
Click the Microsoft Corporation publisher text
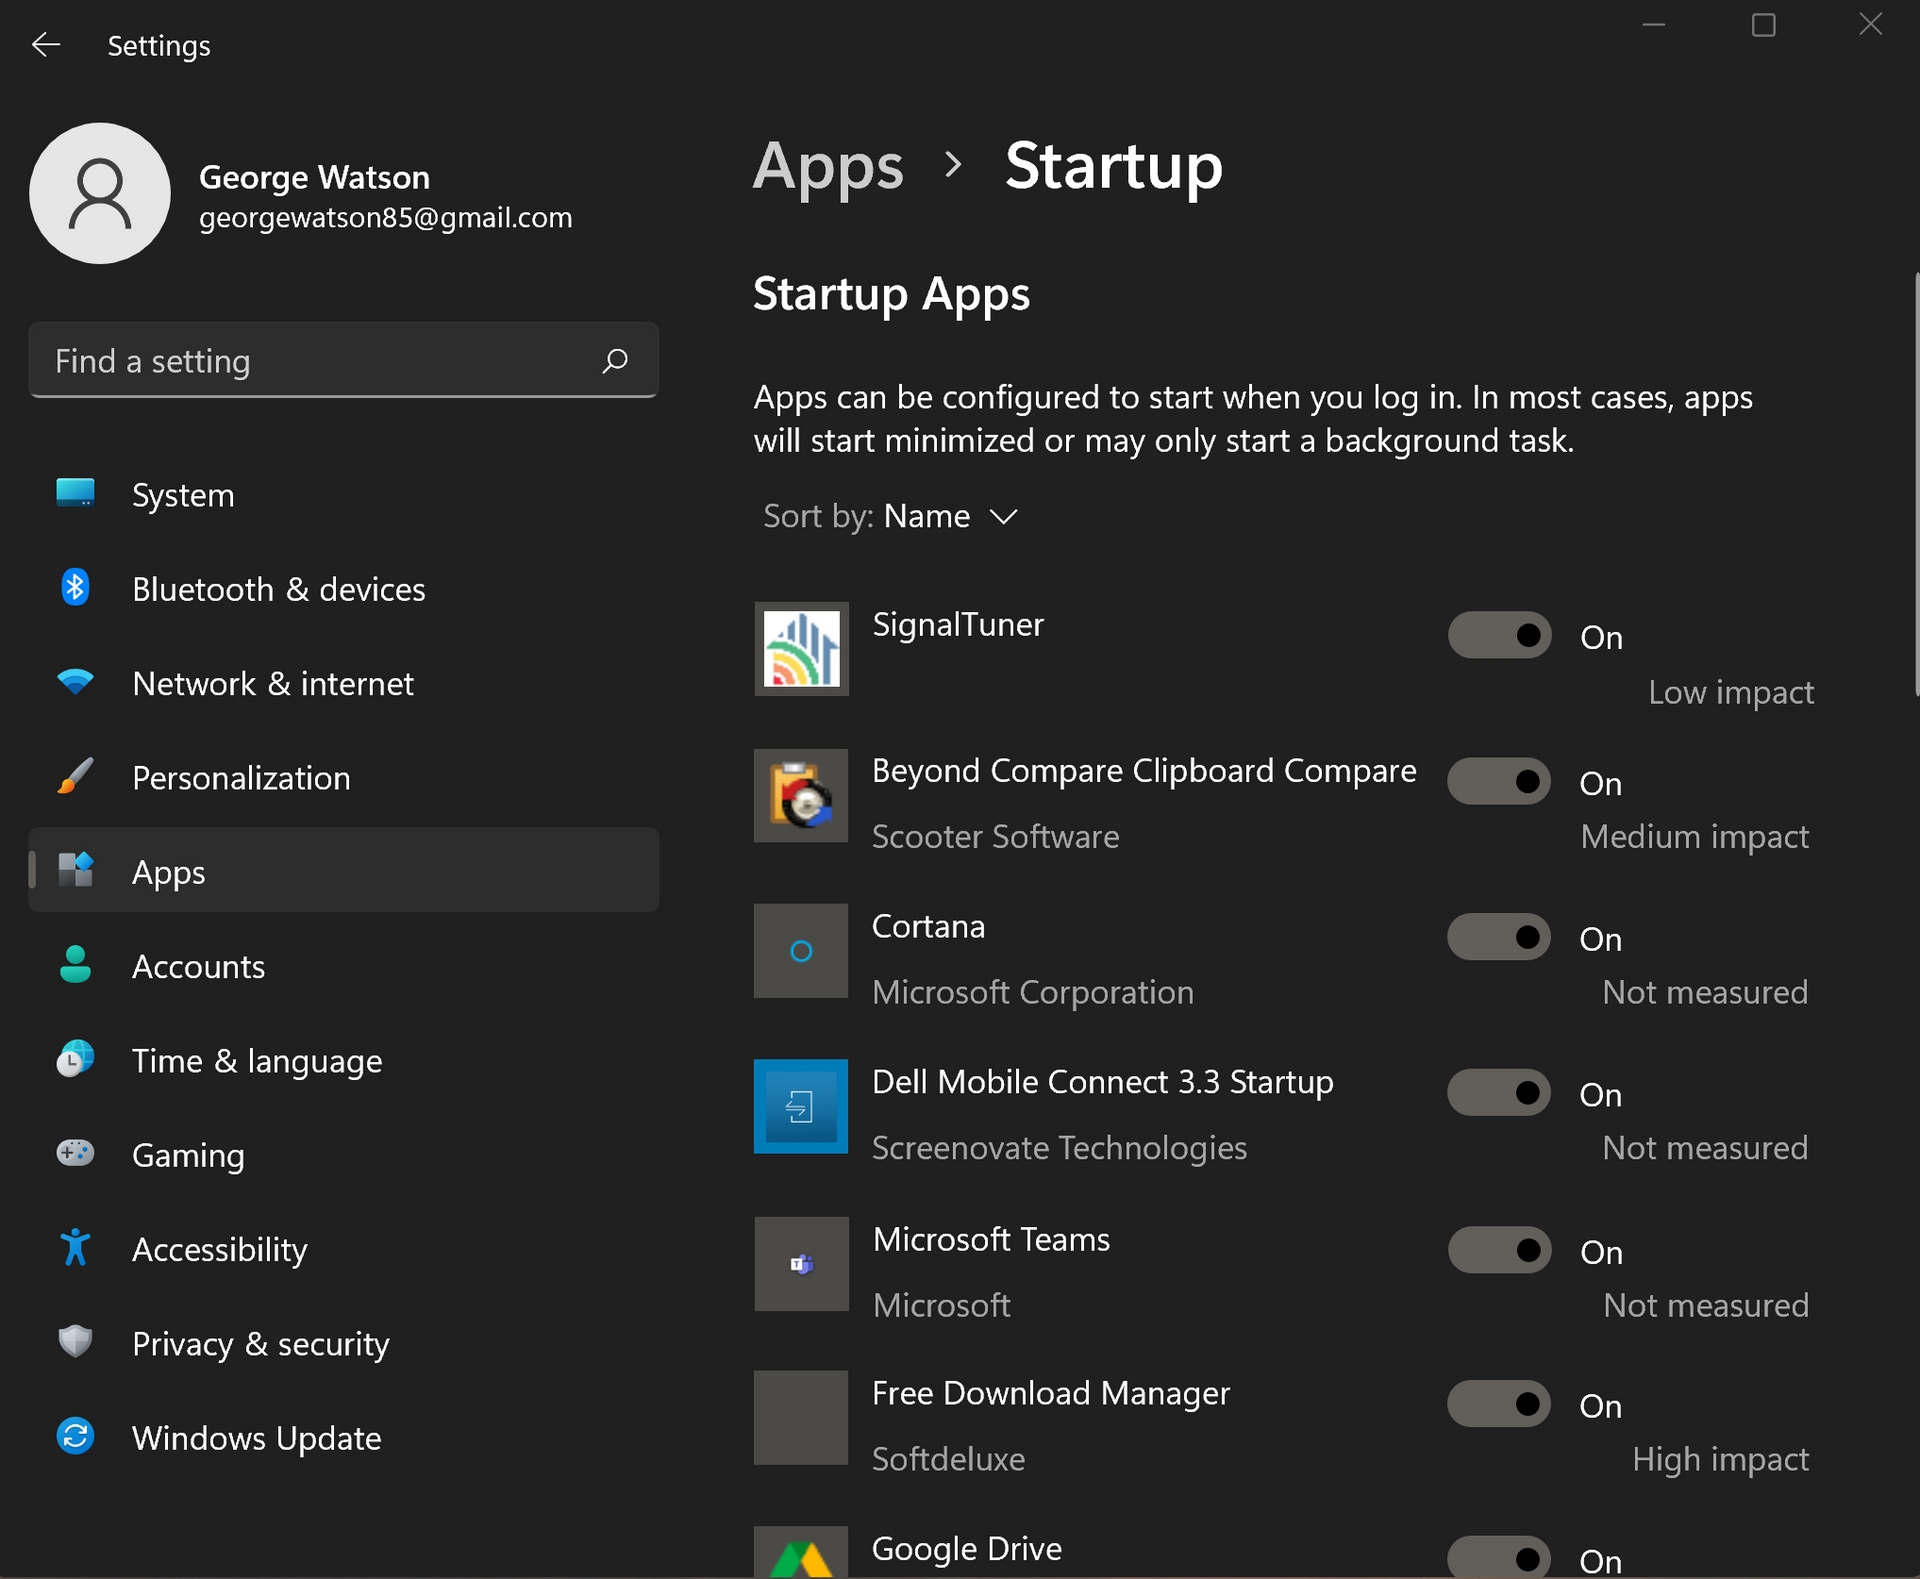click(x=1033, y=992)
